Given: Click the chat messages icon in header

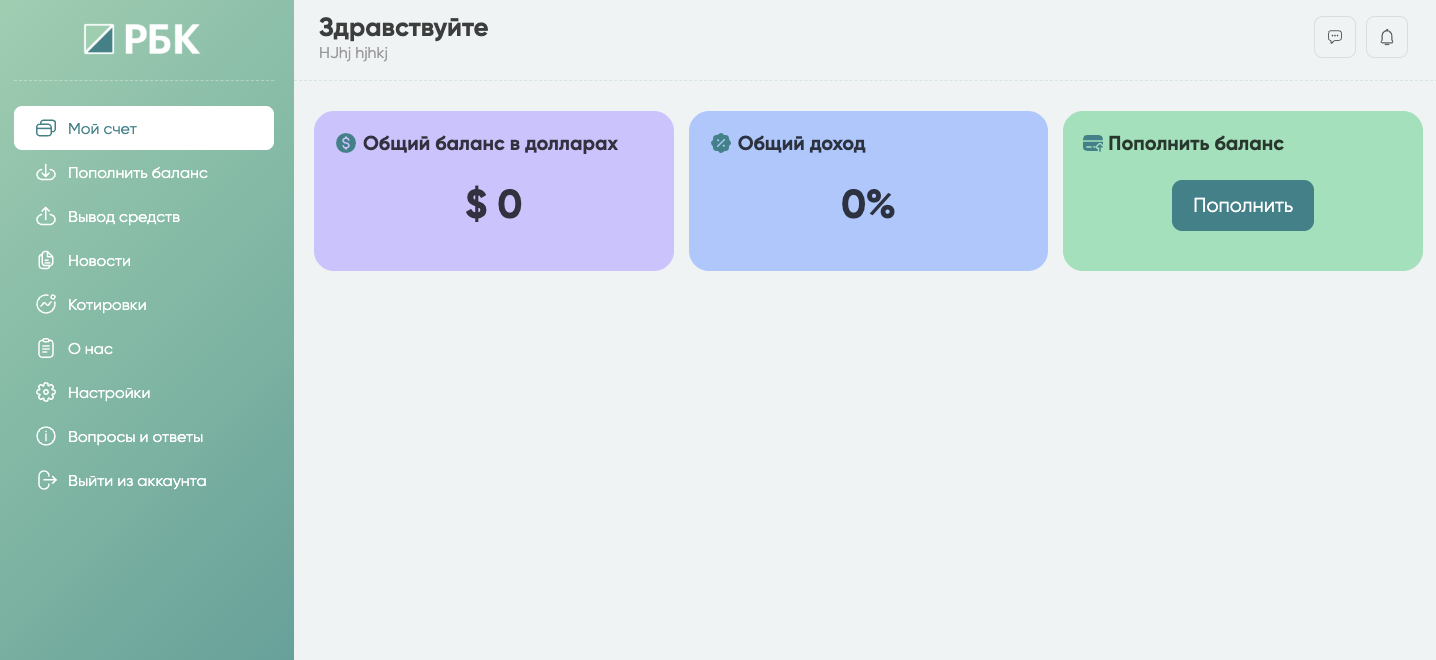Looking at the screenshot, I should pyautogui.click(x=1334, y=37).
